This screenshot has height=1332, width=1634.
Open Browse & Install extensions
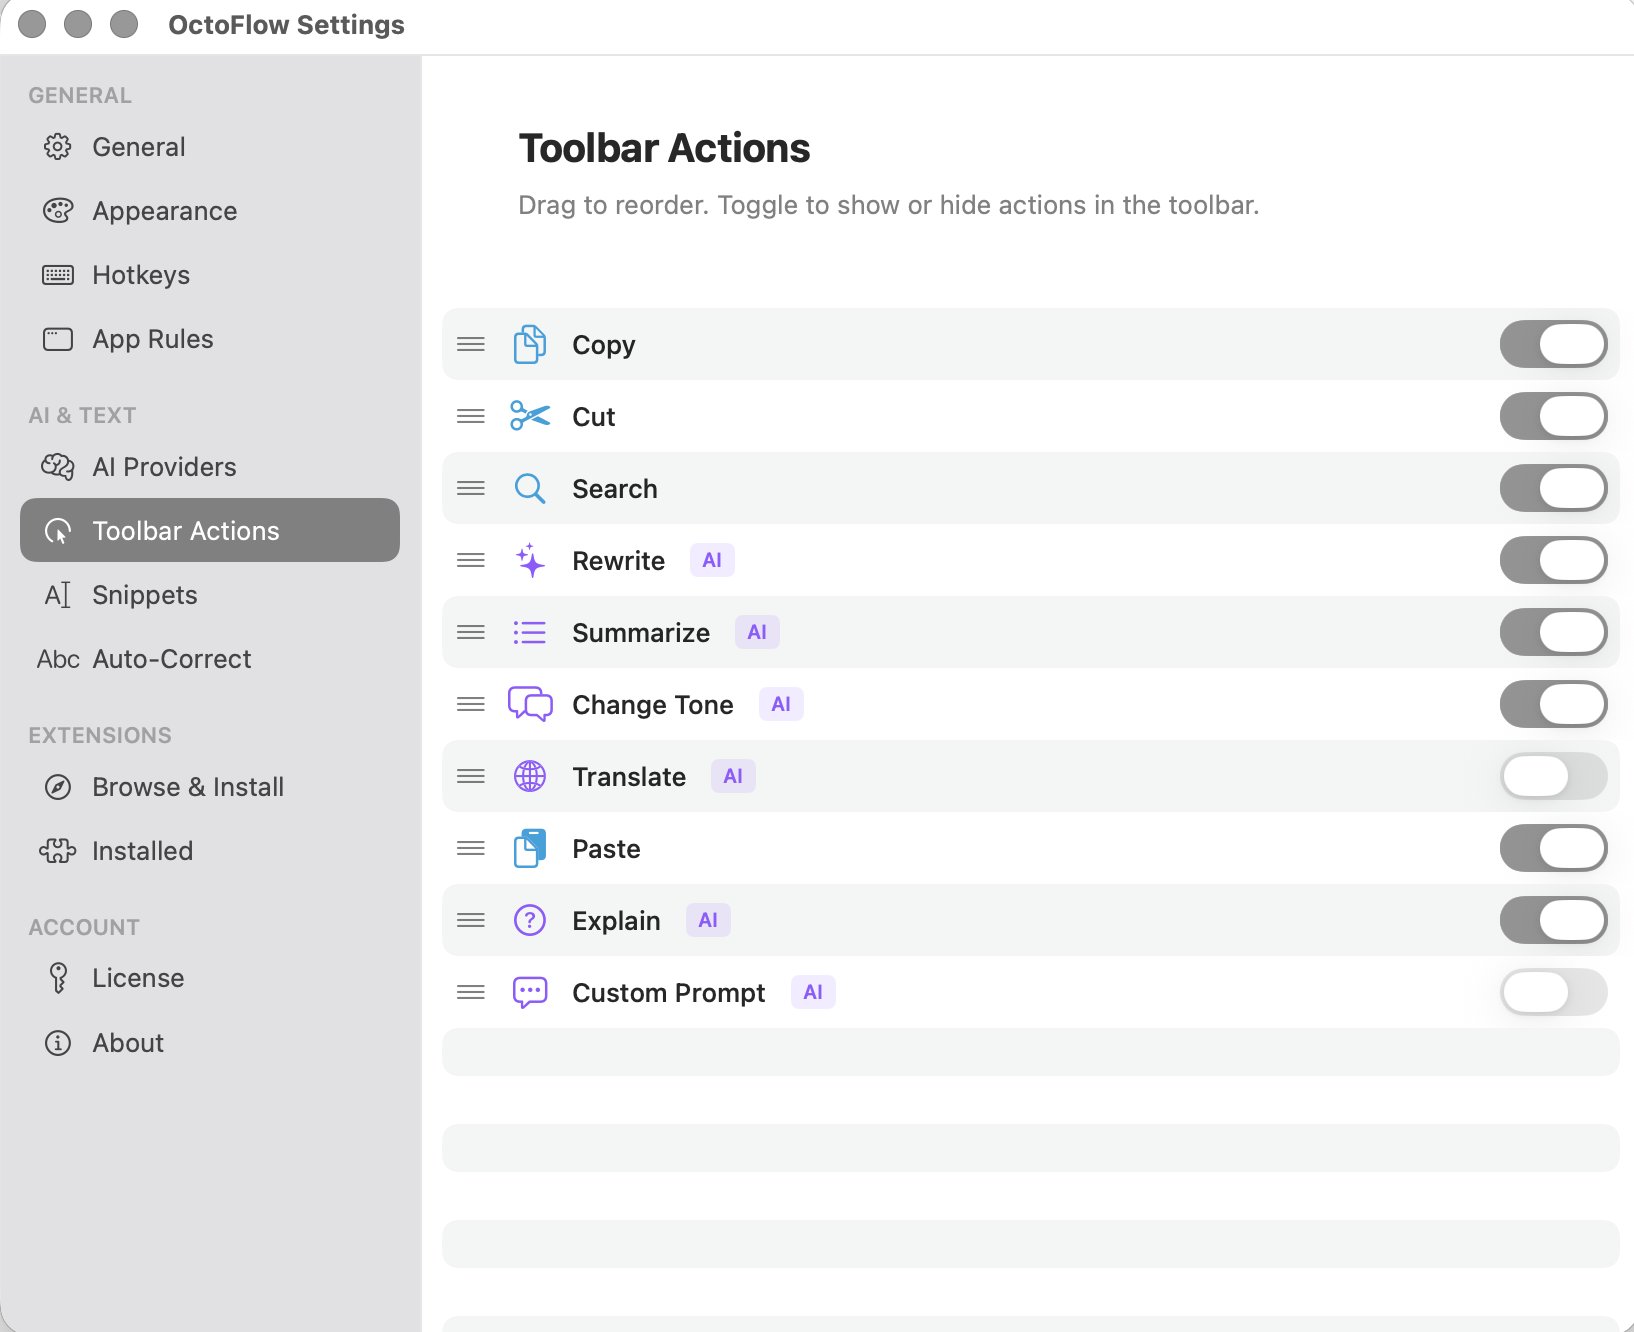210,787
